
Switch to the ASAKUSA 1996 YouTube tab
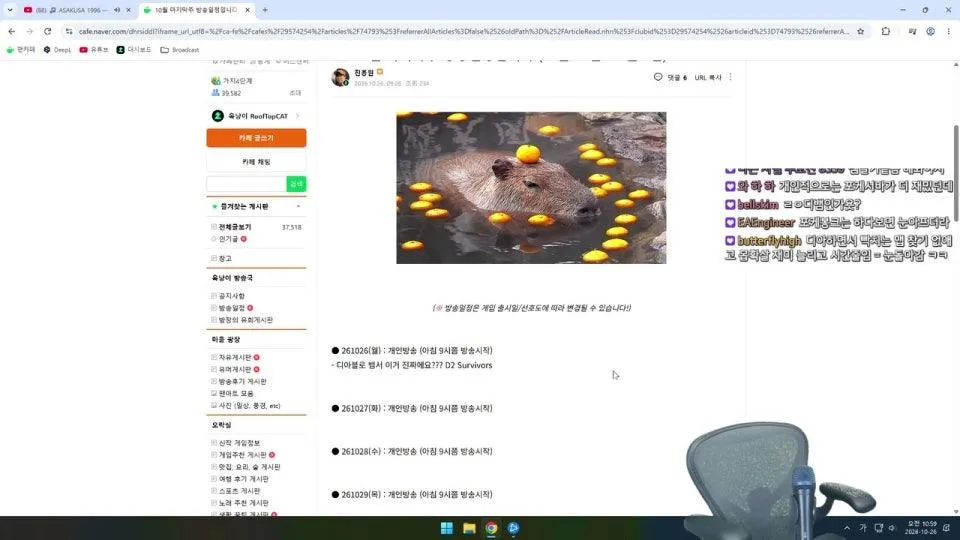tap(70, 10)
